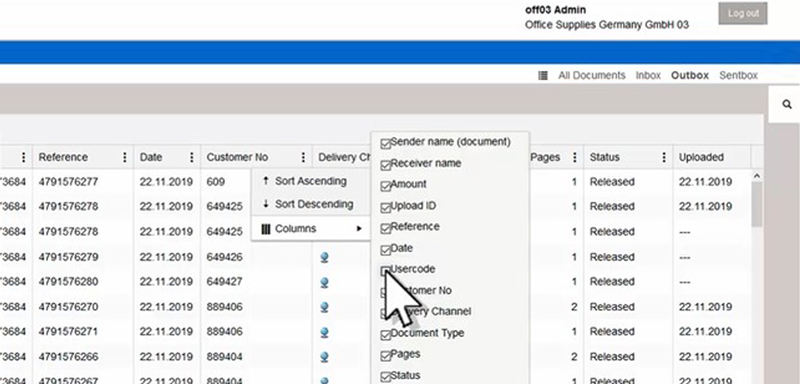Uncheck the Sender name (document) column

(386, 143)
